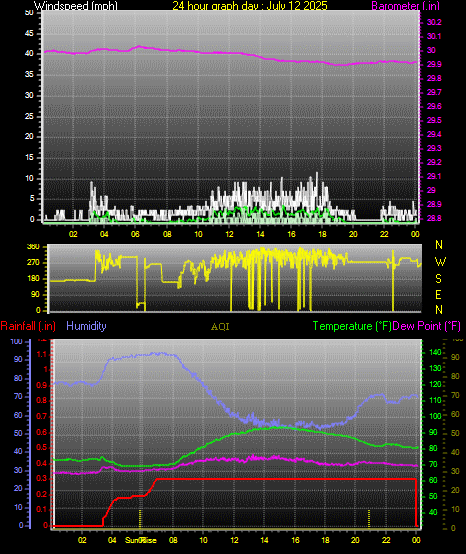Image resolution: width=466 pixels, height=554 pixels.
Task: Select the 1.1 rainfall scale label
Action: click(42, 354)
